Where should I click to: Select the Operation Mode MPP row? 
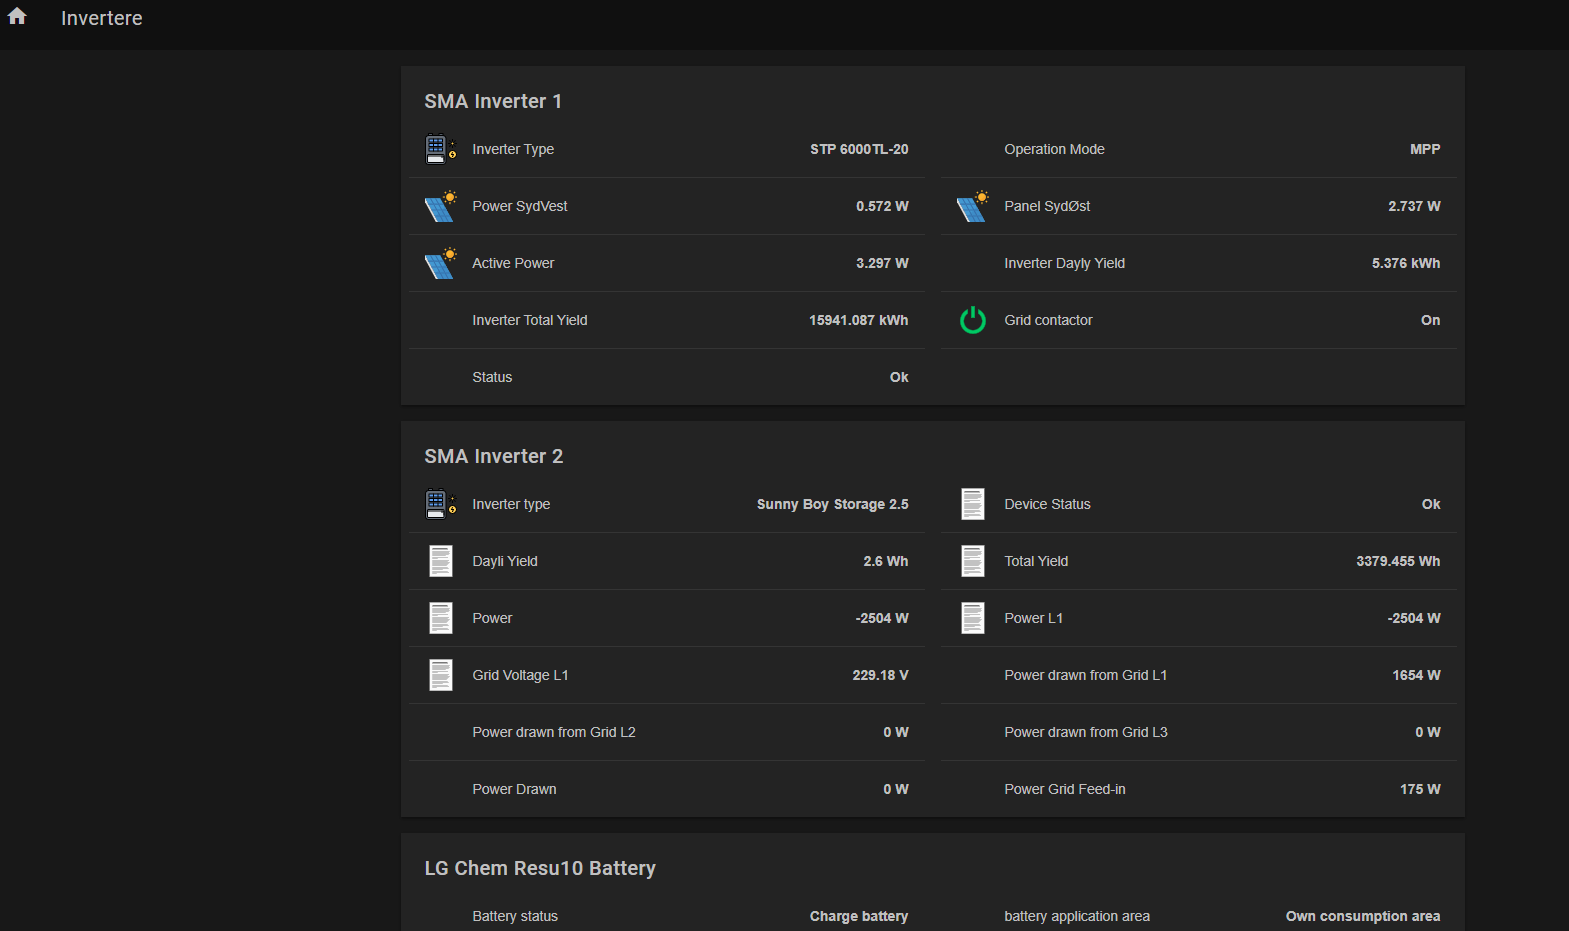pos(1198,149)
